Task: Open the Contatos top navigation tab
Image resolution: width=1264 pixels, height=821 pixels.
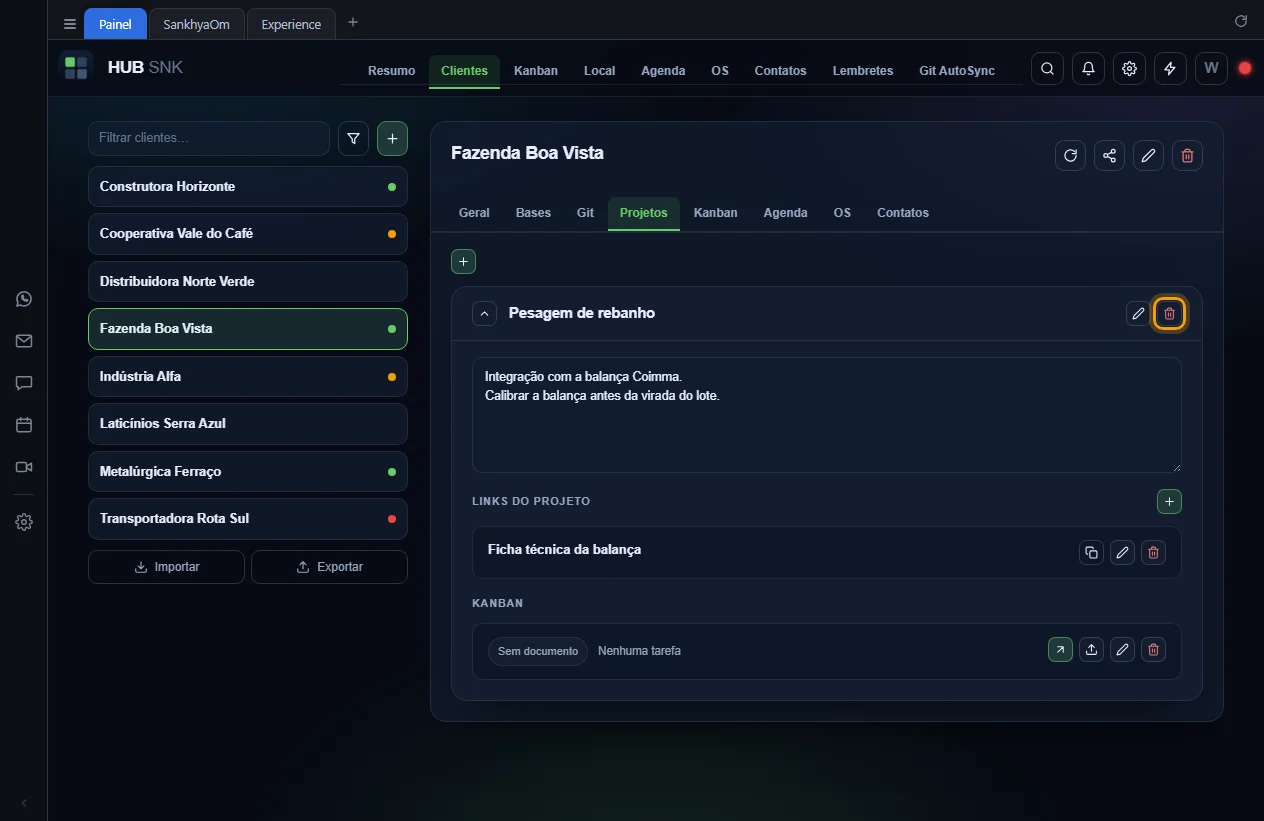Action: pyautogui.click(x=780, y=71)
